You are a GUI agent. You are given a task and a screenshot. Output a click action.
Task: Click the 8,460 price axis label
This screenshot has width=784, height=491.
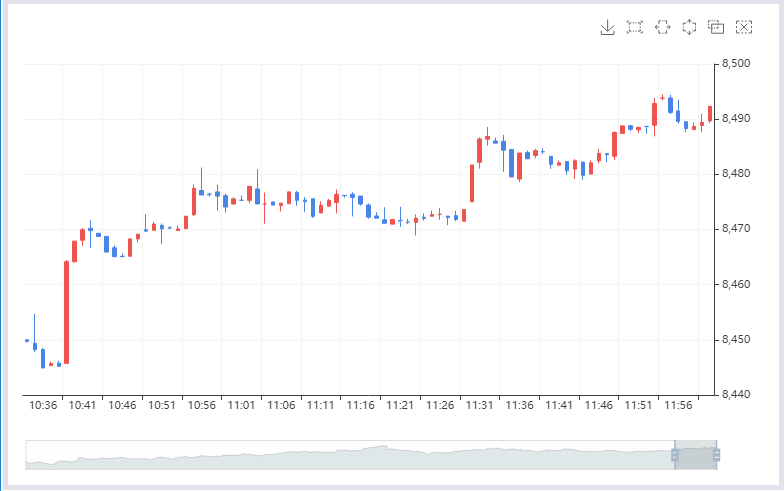[x=736, y=284]
